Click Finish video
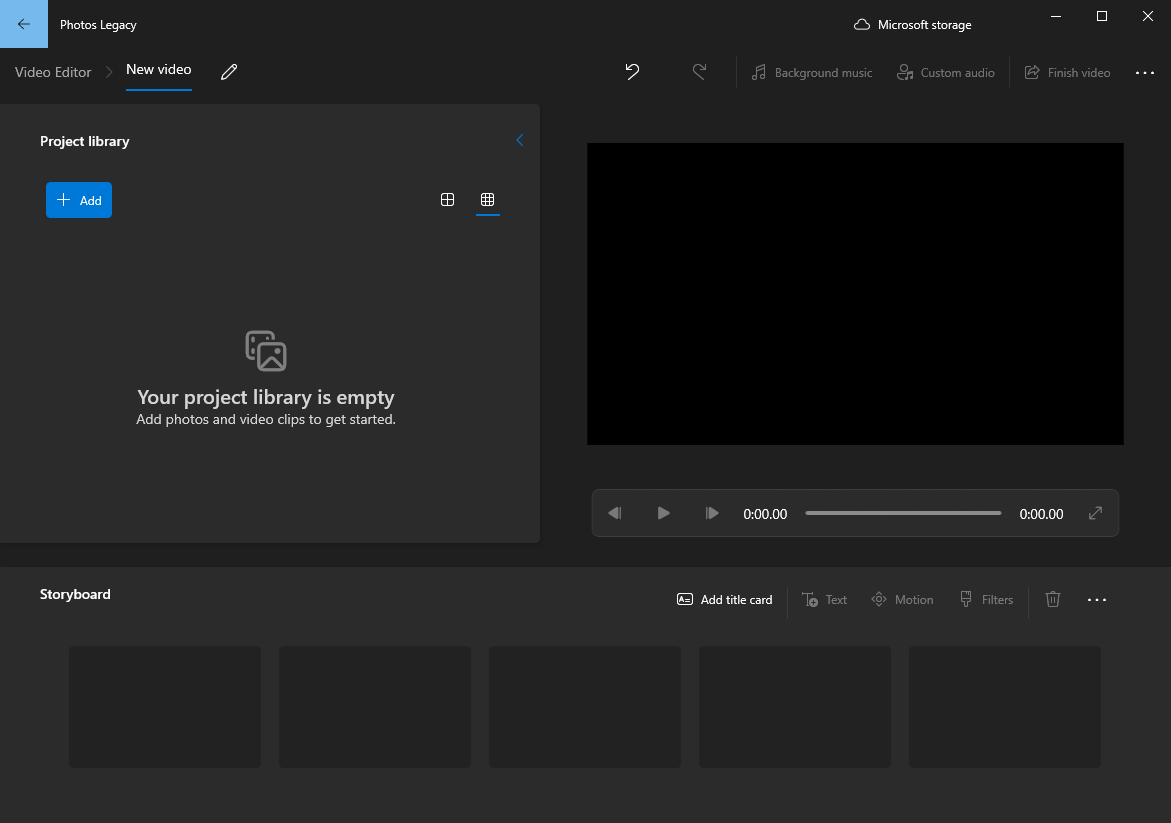Screen dimensions: 1171x823 pos(1067,72)
